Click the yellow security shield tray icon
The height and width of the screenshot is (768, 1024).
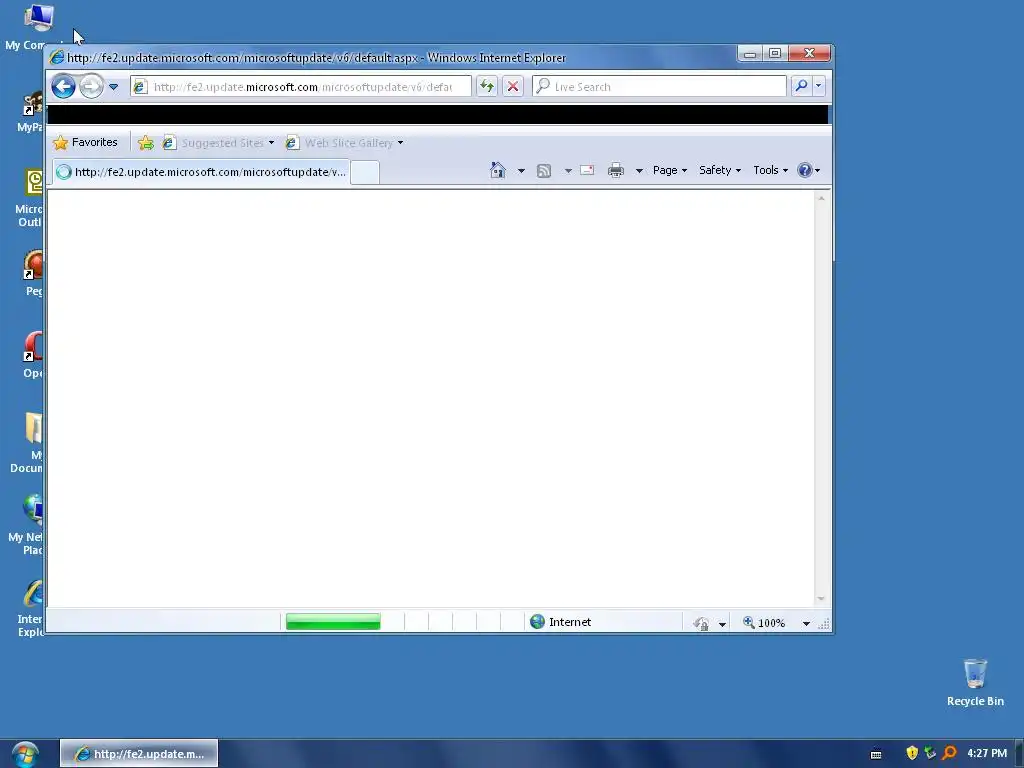tap(912, 753)
